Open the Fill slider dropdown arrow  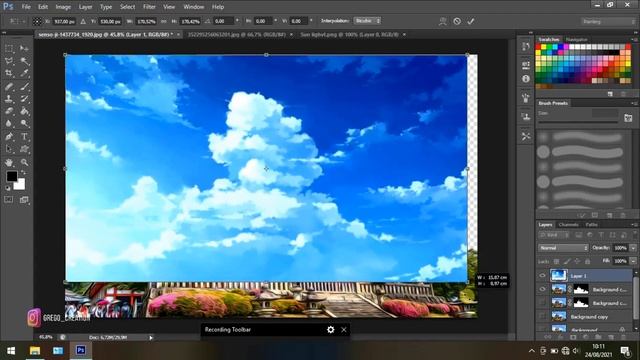point(633,261)
